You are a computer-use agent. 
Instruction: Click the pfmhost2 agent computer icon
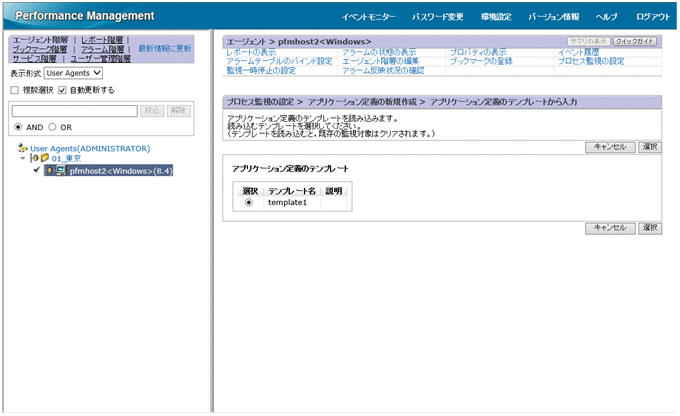tap(61, 170)
